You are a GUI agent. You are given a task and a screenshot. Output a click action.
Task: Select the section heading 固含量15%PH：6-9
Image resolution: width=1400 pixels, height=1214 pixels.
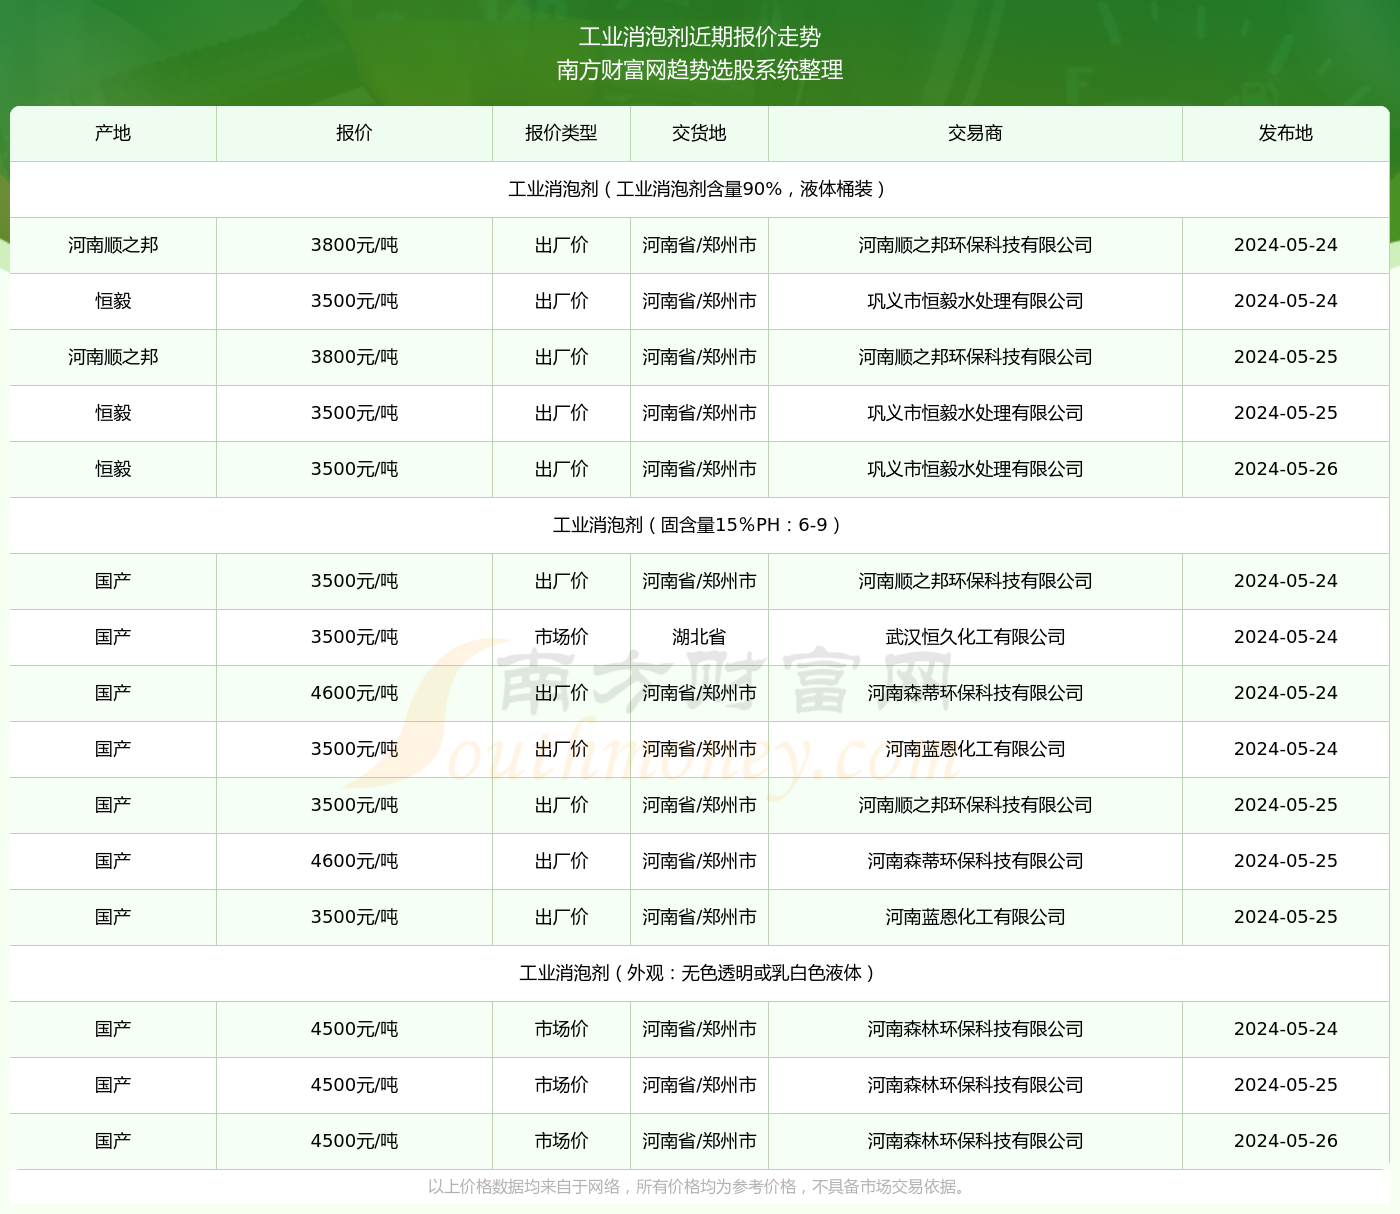pyautogui.click(x=700, y=525)
